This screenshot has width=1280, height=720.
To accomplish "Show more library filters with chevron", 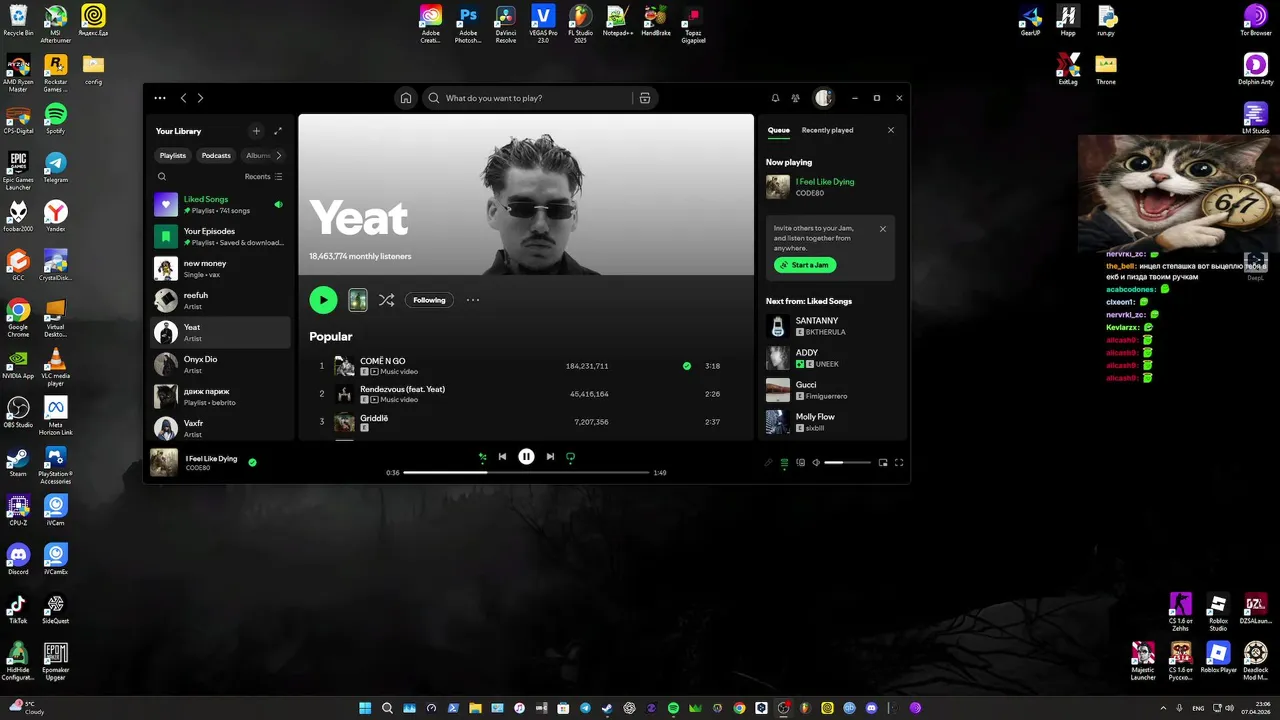I will click(x=279, y=156).
